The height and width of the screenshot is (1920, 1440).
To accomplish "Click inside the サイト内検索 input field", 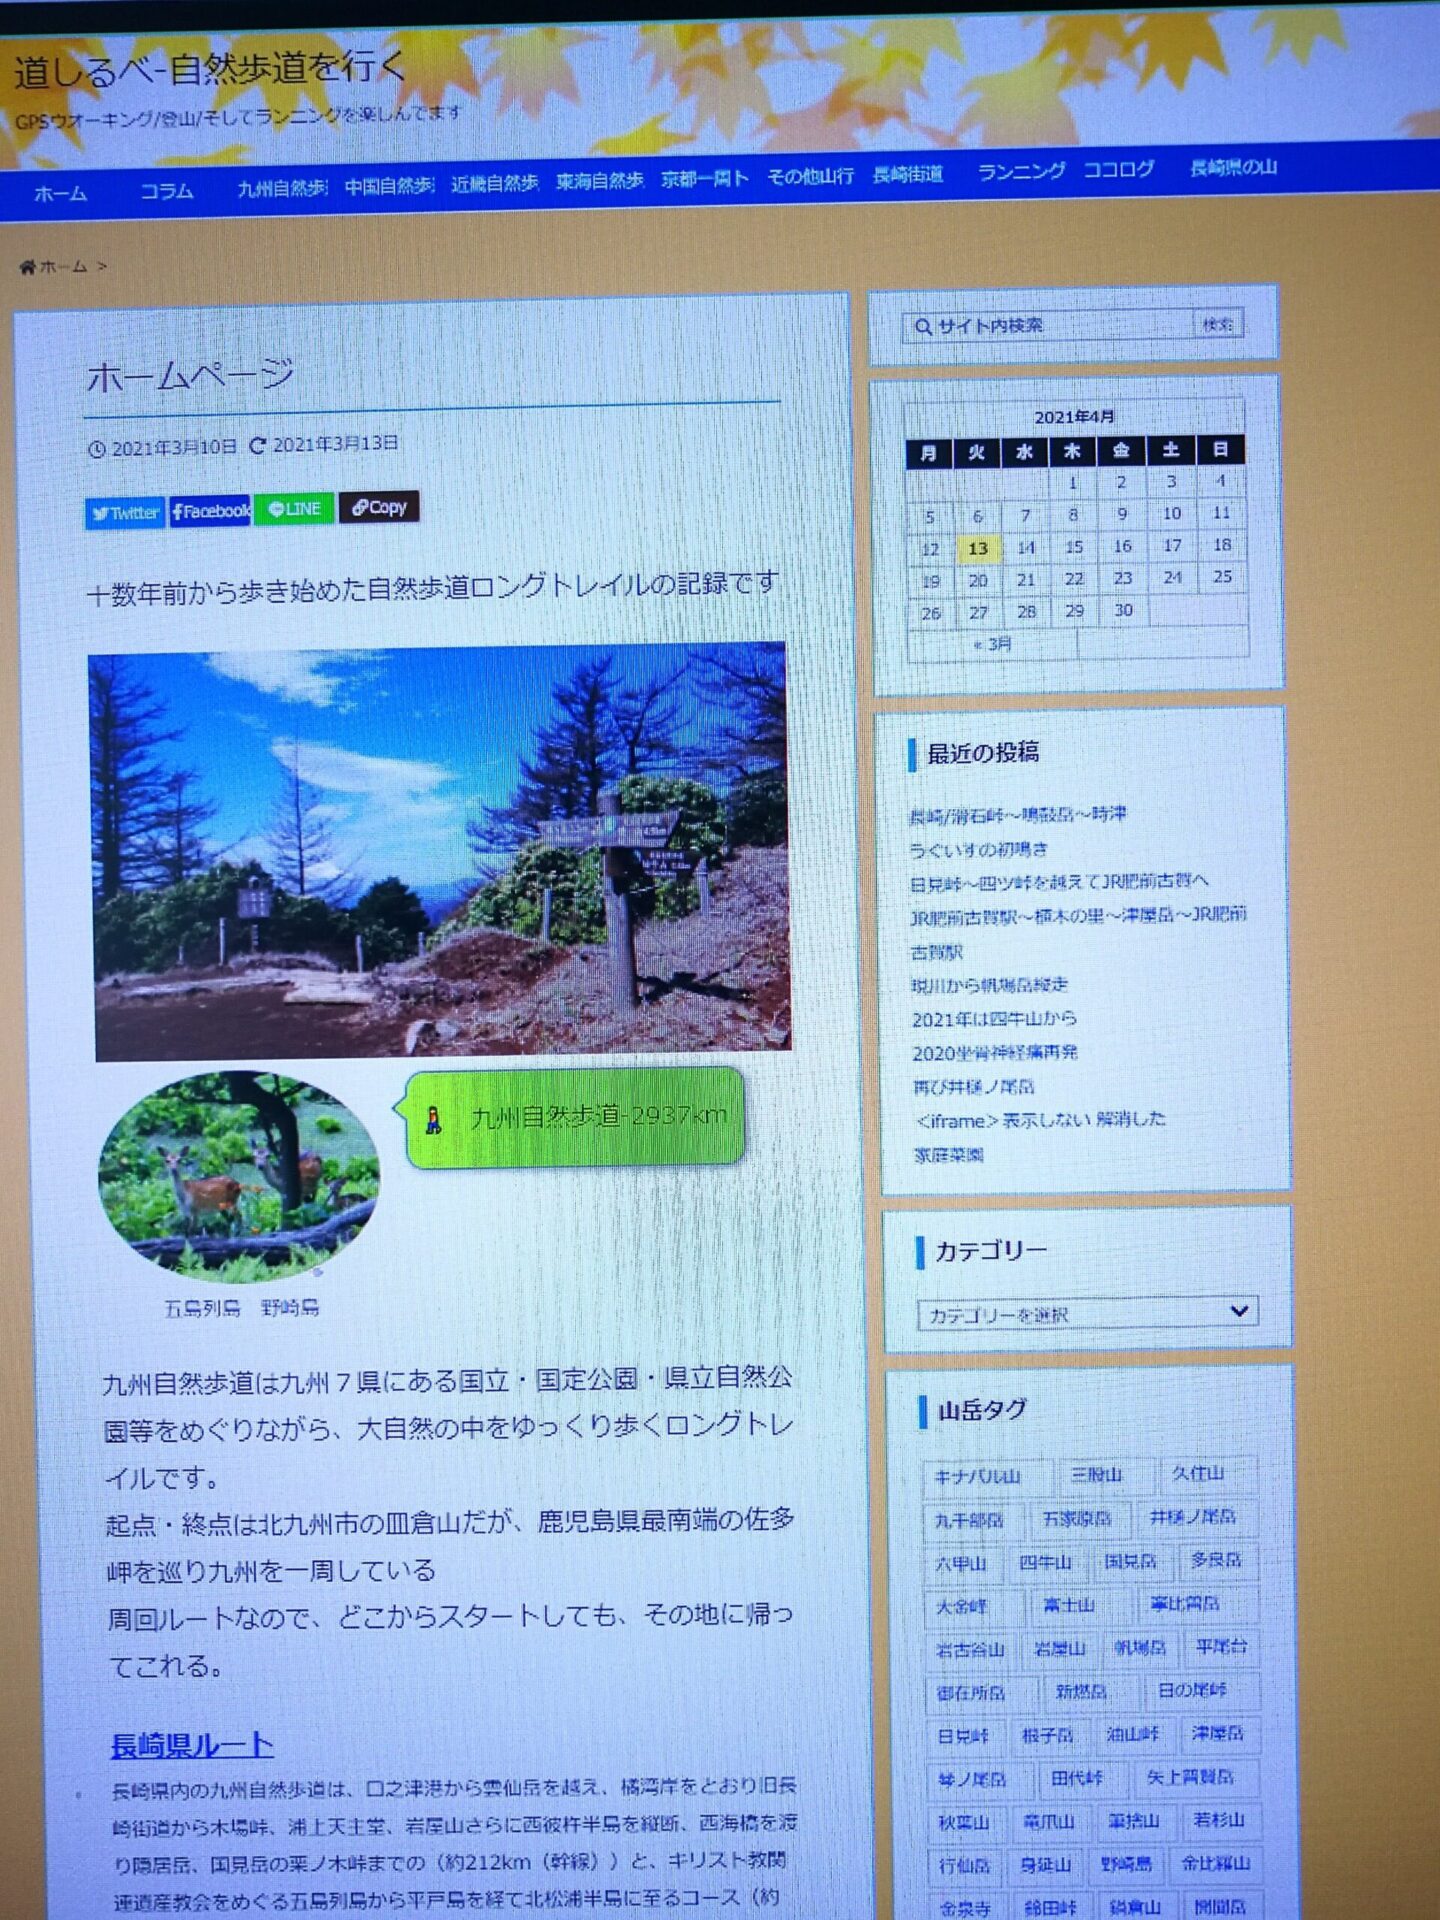I will (x=1048, y=326).
